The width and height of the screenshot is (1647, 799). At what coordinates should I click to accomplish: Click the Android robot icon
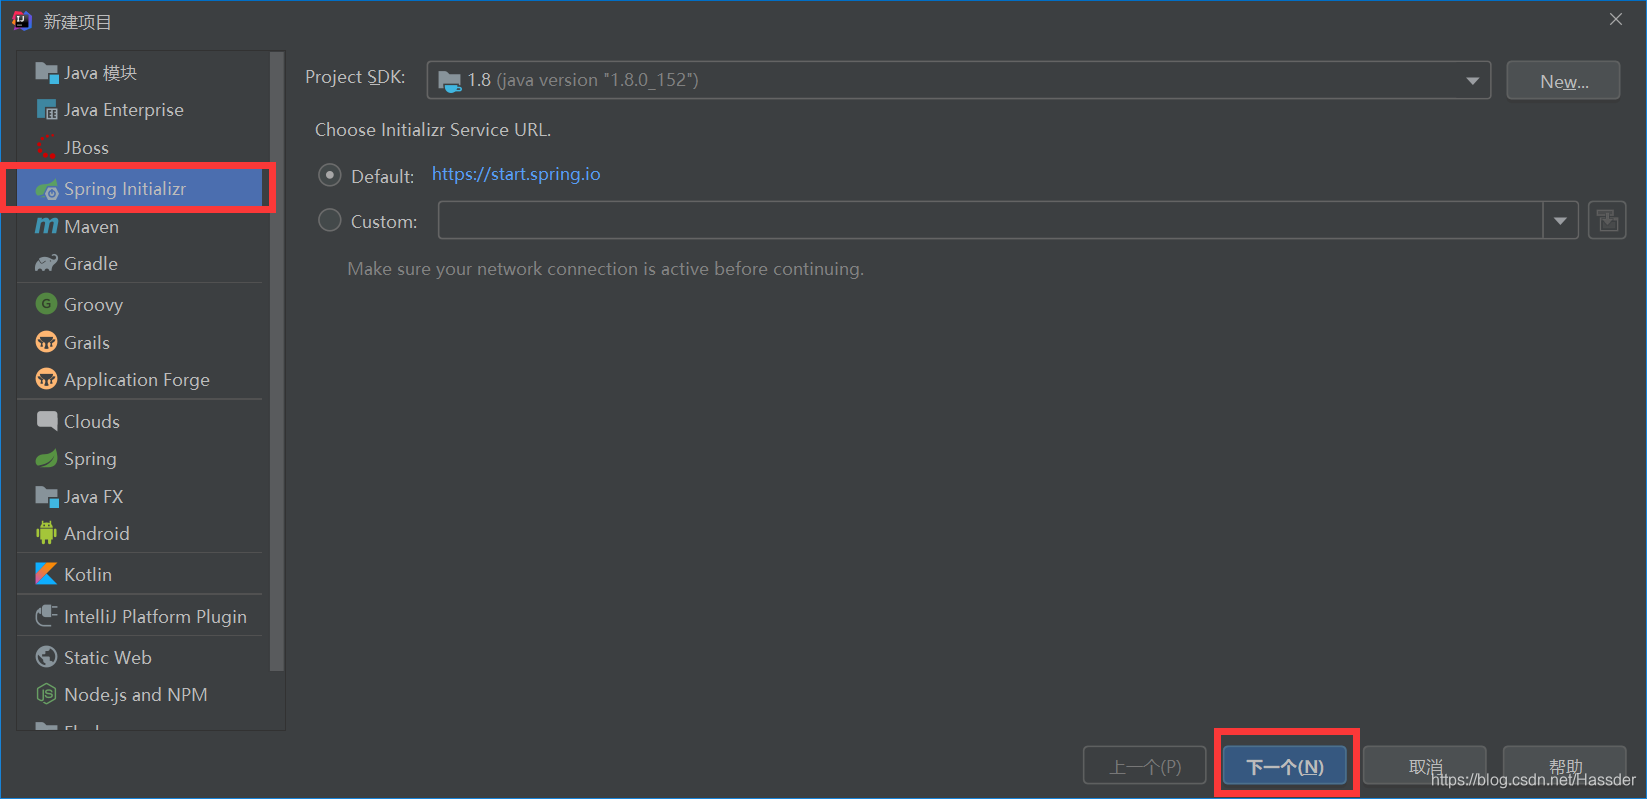tap(46, 533)
